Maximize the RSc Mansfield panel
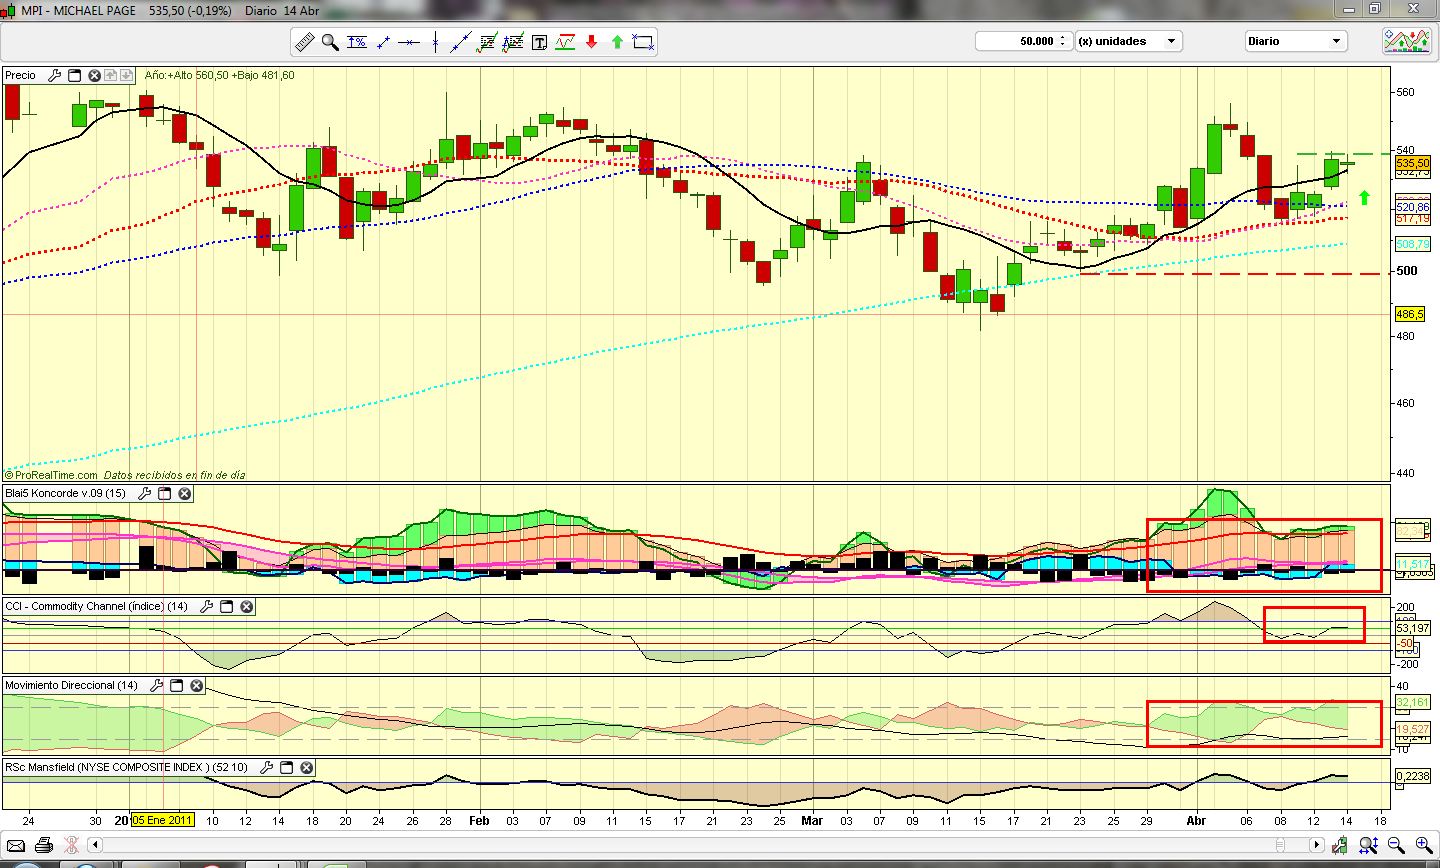Screen dimensions: 1440x868 (287, 767)
